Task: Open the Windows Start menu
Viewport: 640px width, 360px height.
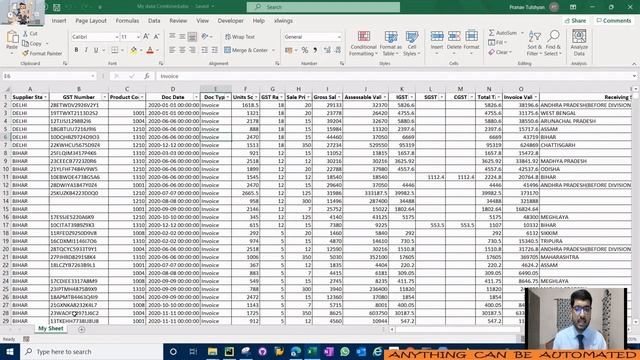Action: [10, 351]
